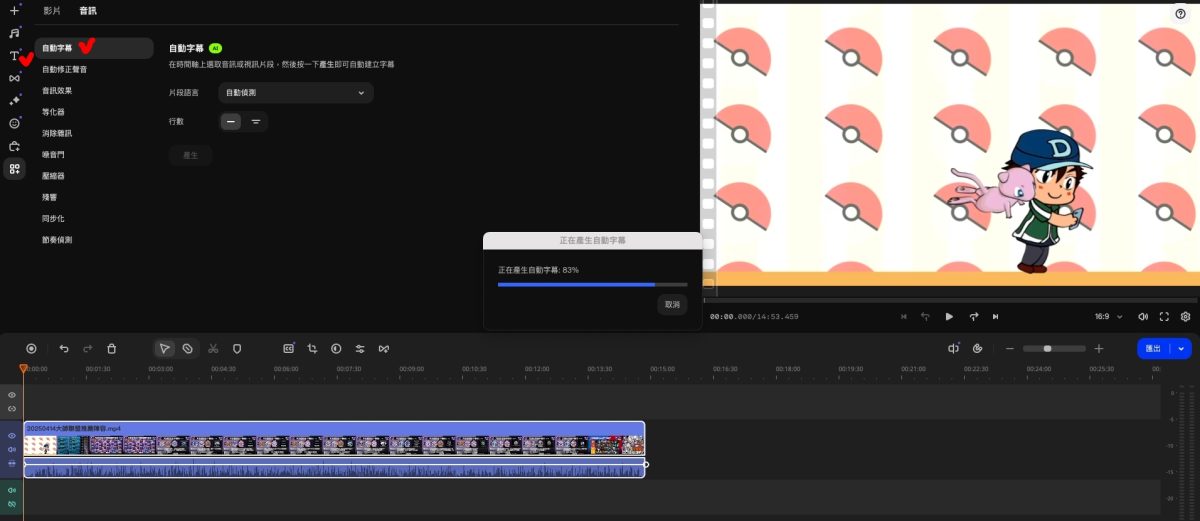Click the 產生 generate button

coord(190,156)
